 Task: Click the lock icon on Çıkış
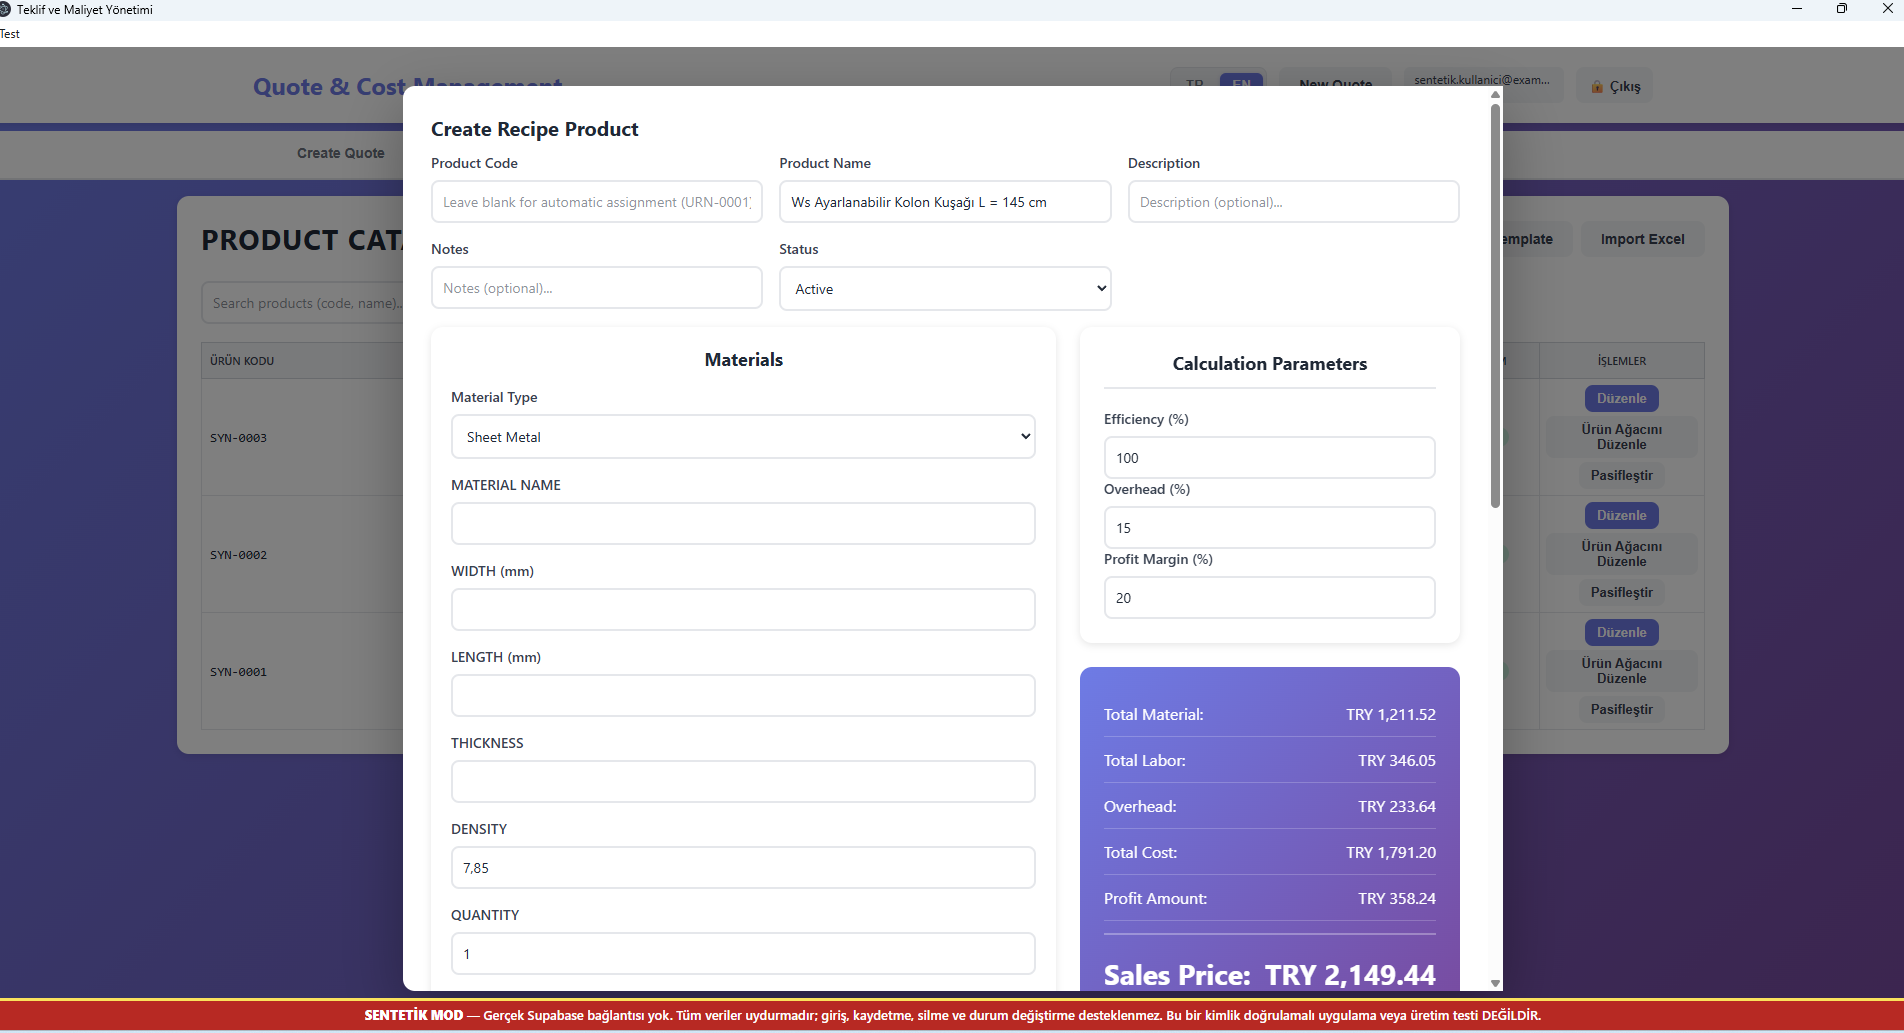[1597, 87]
